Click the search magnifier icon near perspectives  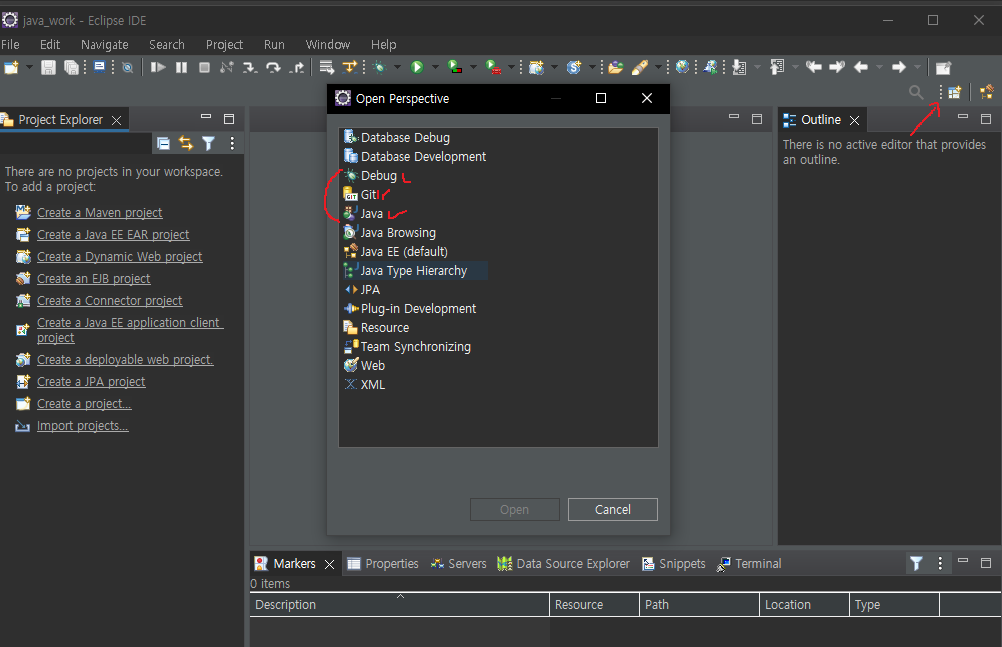click(x=916, y=93)
